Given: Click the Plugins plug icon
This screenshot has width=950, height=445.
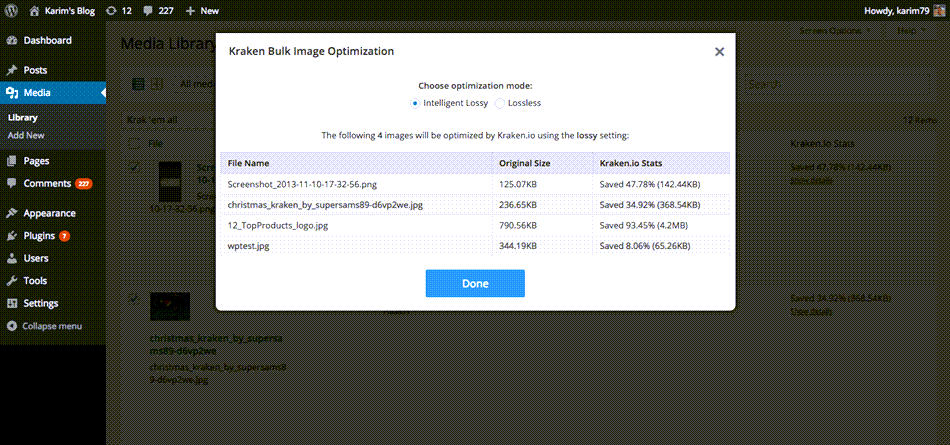Looking at the screenshot, I should click(x=12, y=236).
